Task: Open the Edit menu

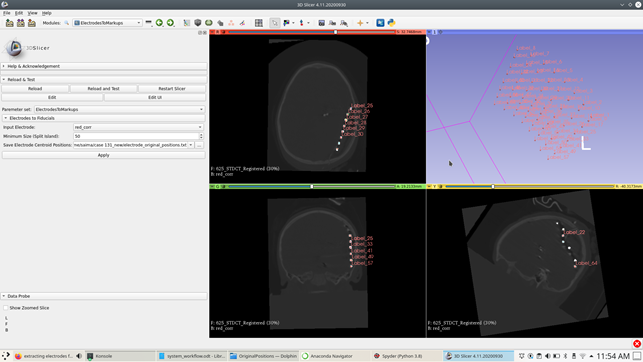Action: [19, 13]
